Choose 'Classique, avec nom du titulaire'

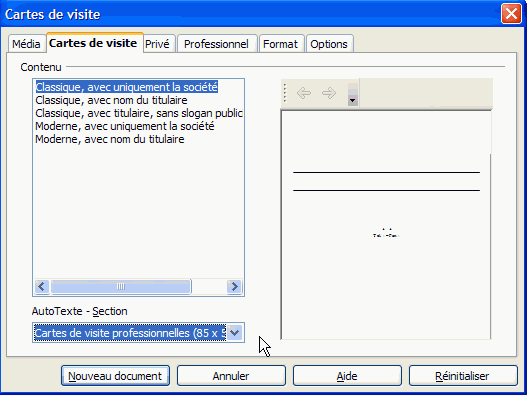[111, 100]
